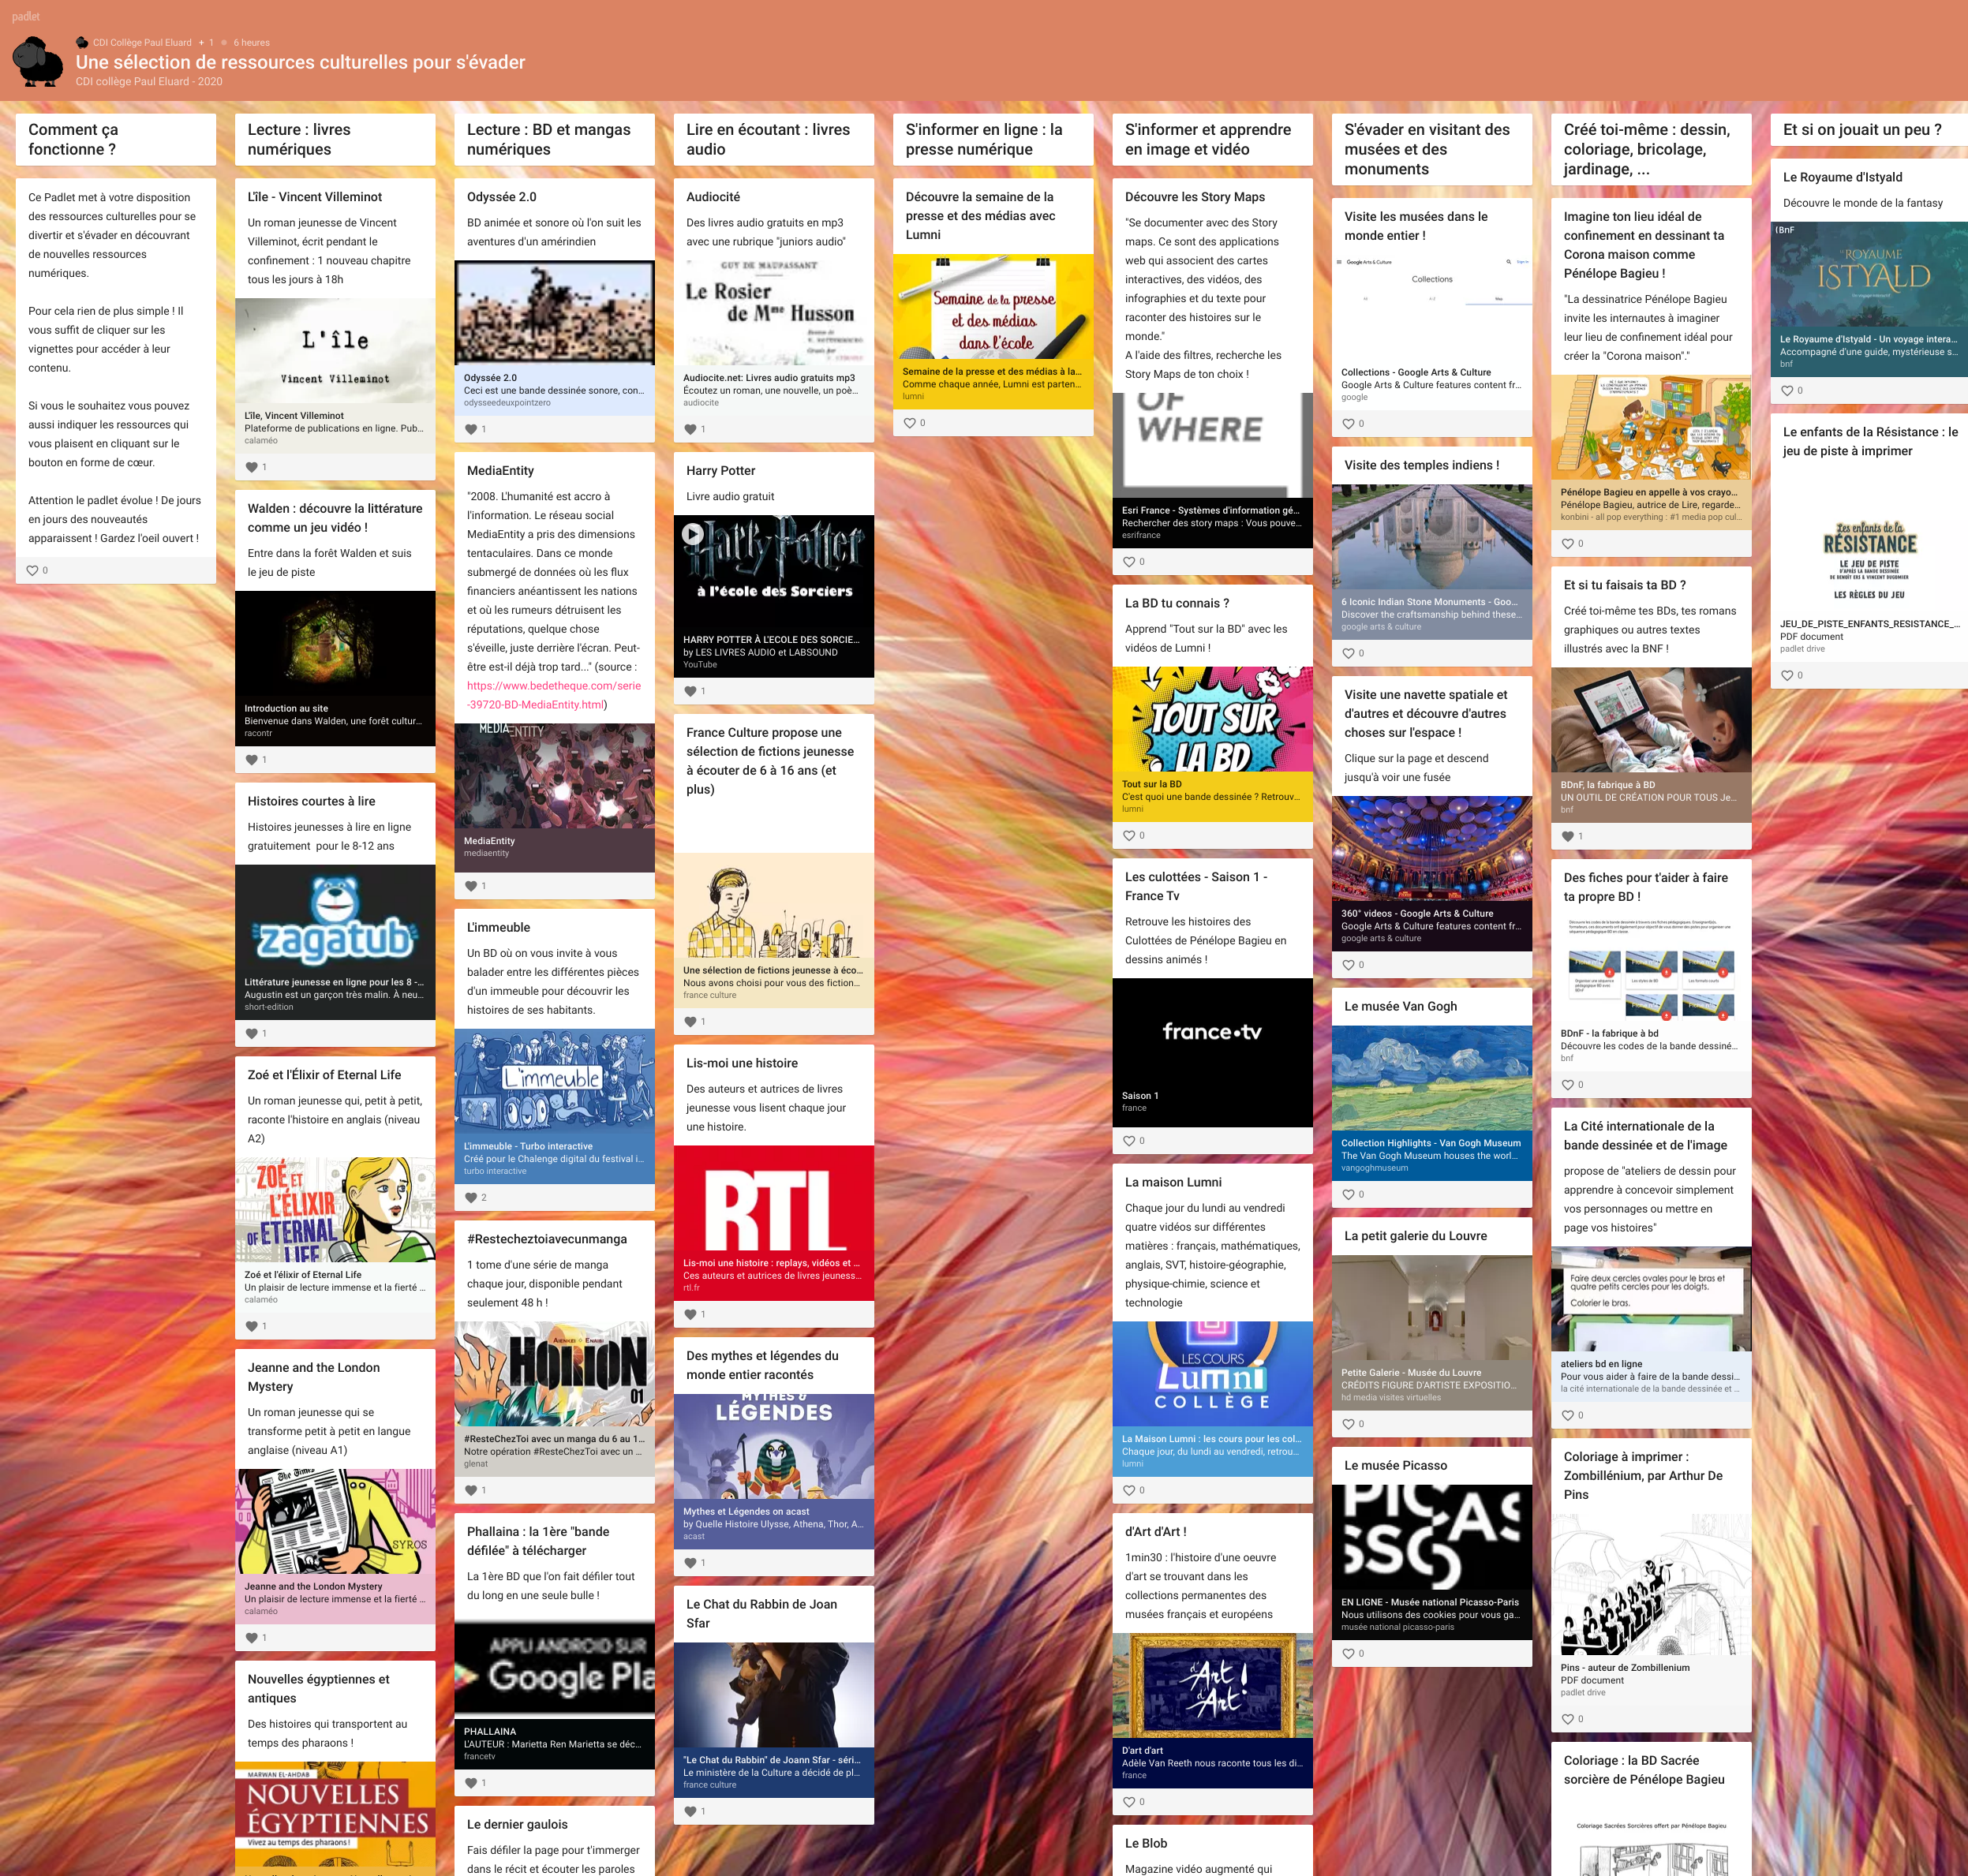Like 'Visite les musées dans le monde' post

[x=1349, y=424]
